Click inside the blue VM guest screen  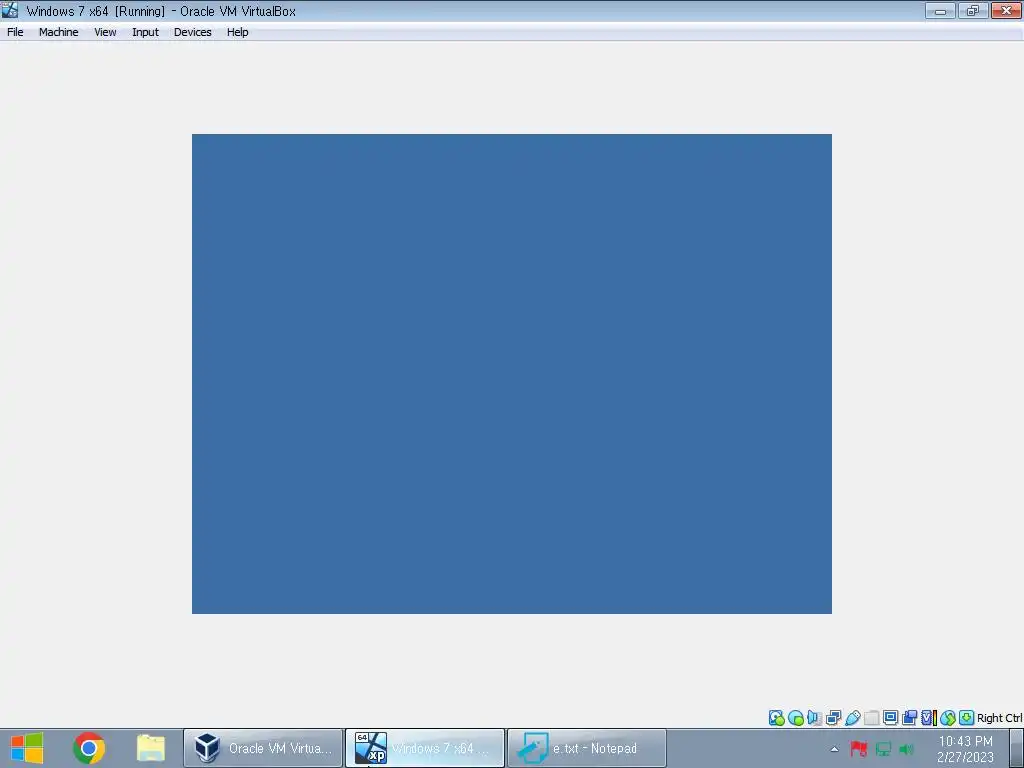tap(511, 374)
